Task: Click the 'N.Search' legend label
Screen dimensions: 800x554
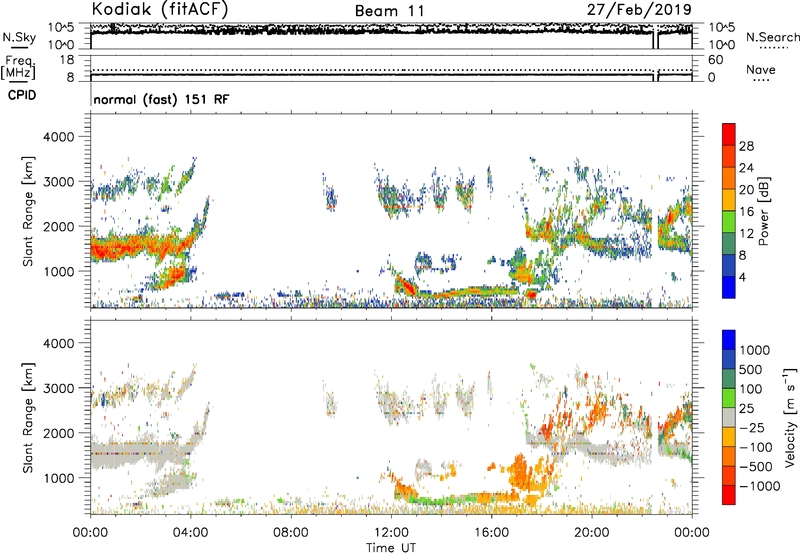Action: pyautogui.click(x=773, y=37)
